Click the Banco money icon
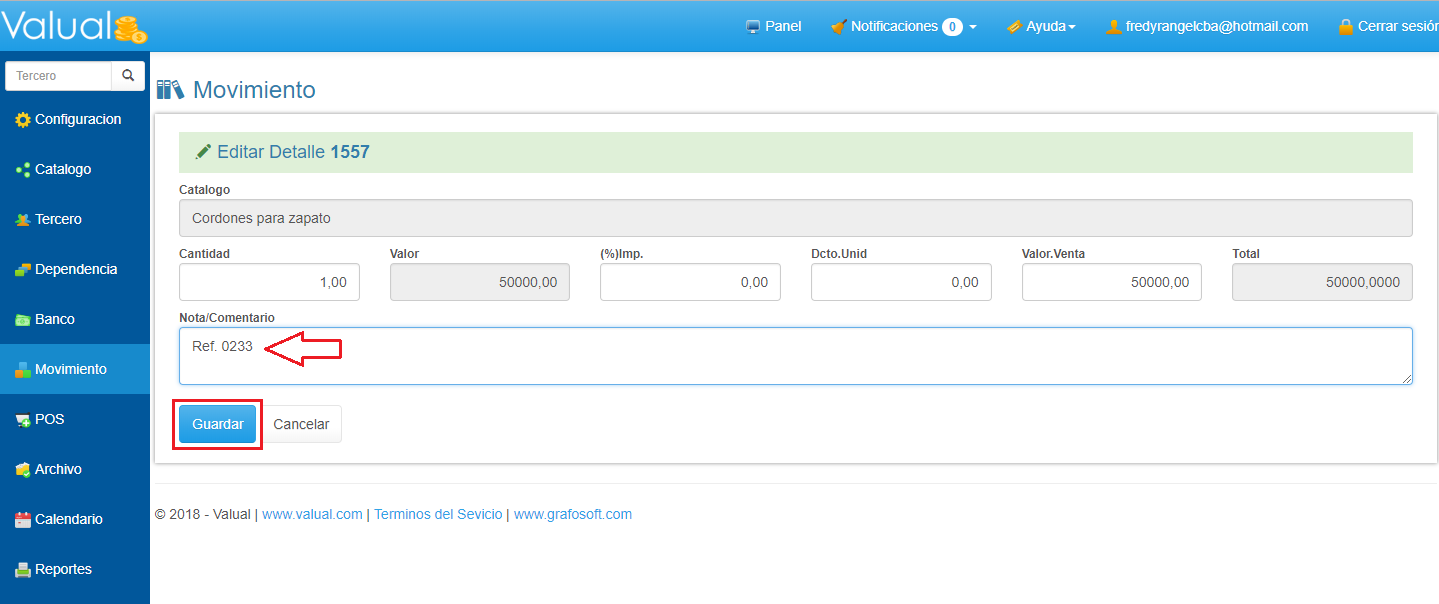Image resolution: width=1439 pixels, height=604 pixels. 23,320
